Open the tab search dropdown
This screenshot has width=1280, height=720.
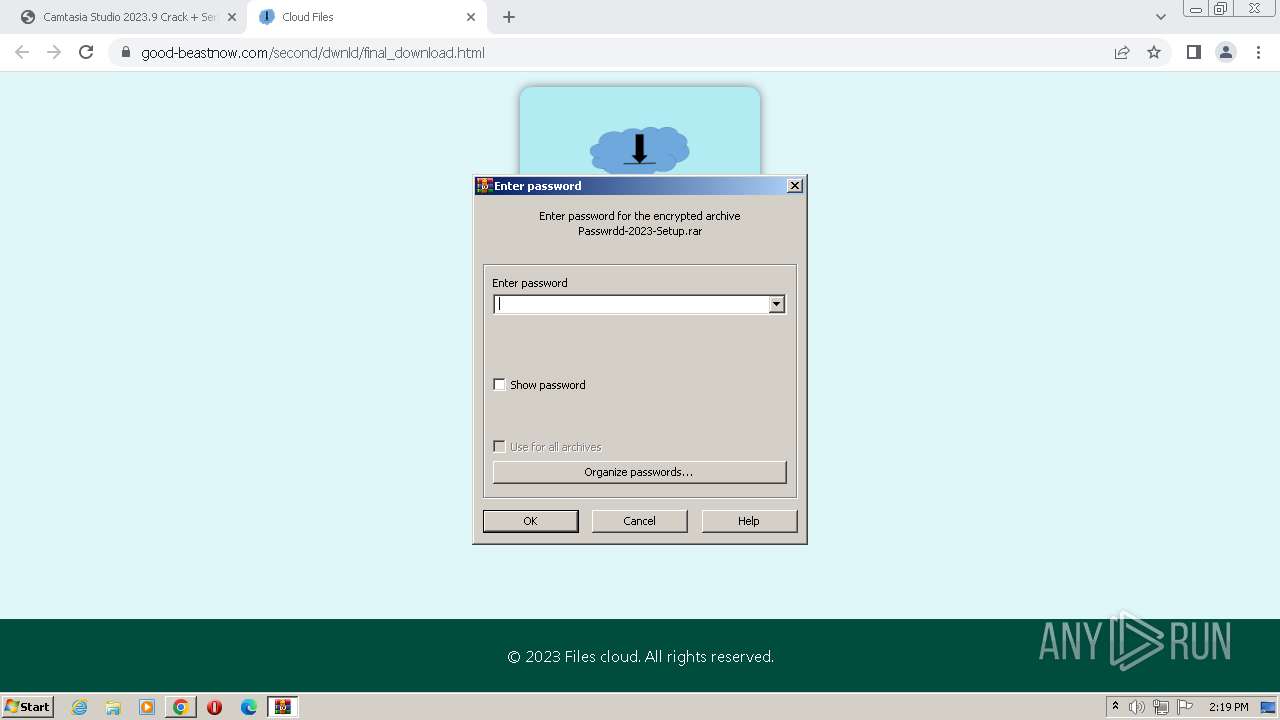pos(1160,17)
